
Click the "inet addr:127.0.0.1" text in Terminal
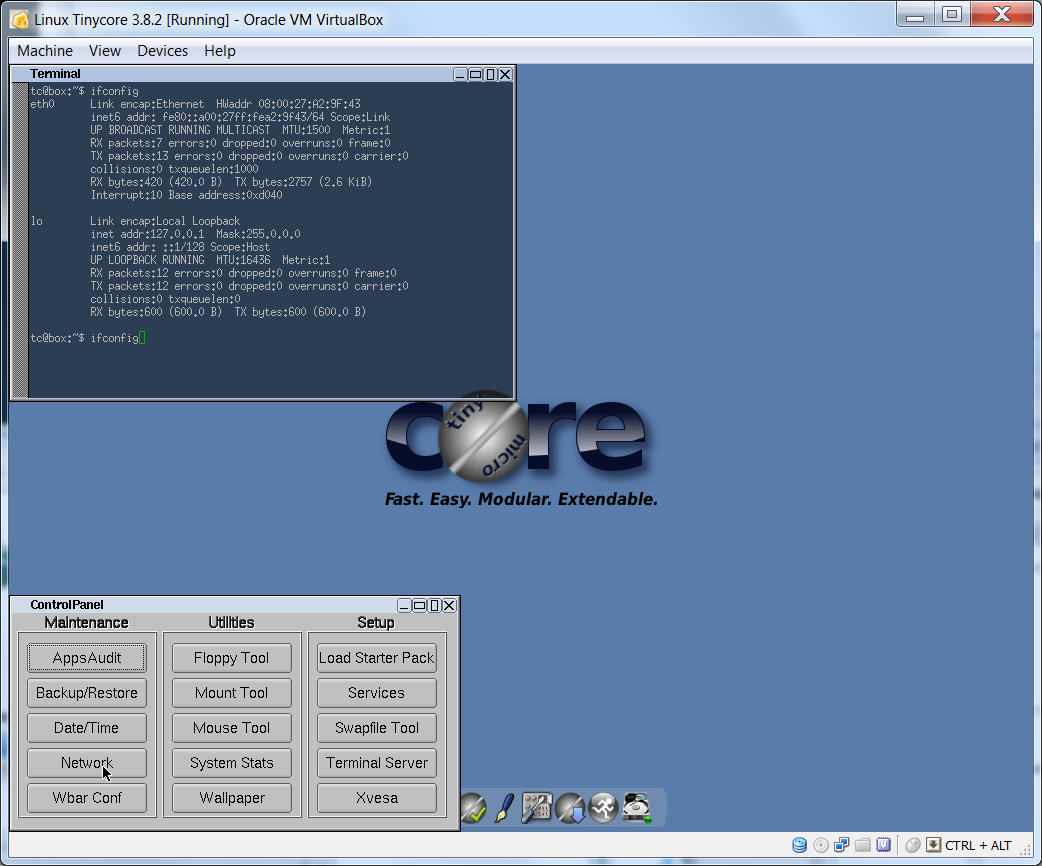click(x=148, y=234)
